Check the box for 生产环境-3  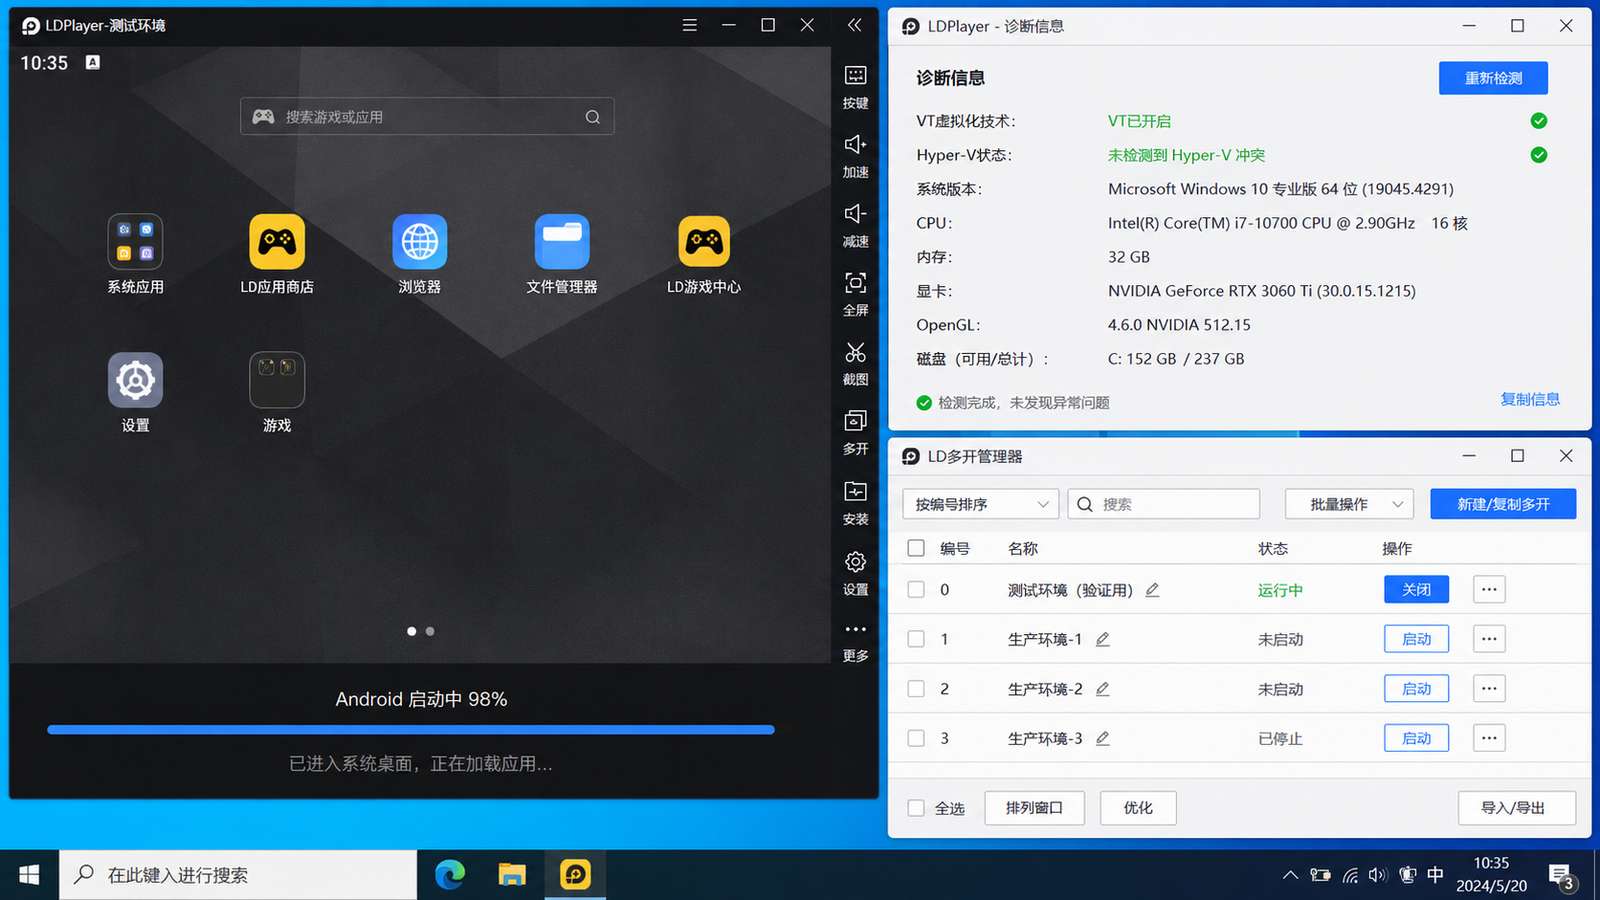click(x=916, y=738)
